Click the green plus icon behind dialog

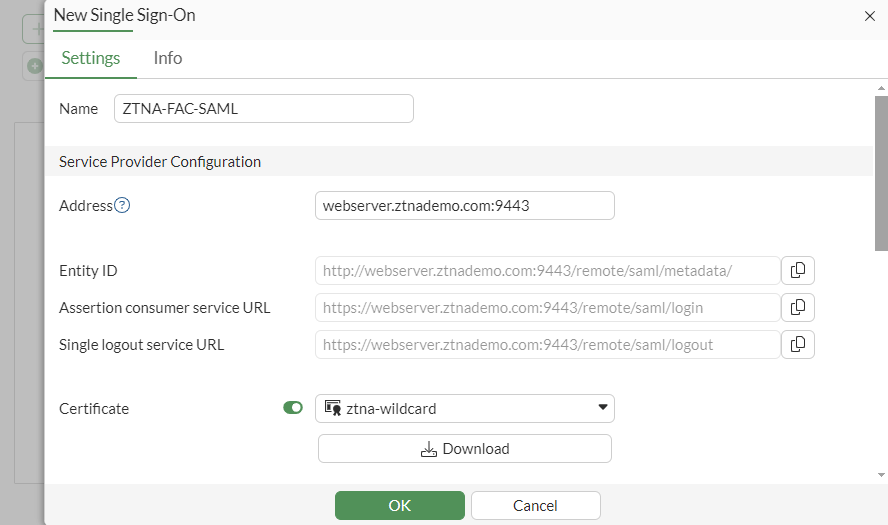(36, 66)
